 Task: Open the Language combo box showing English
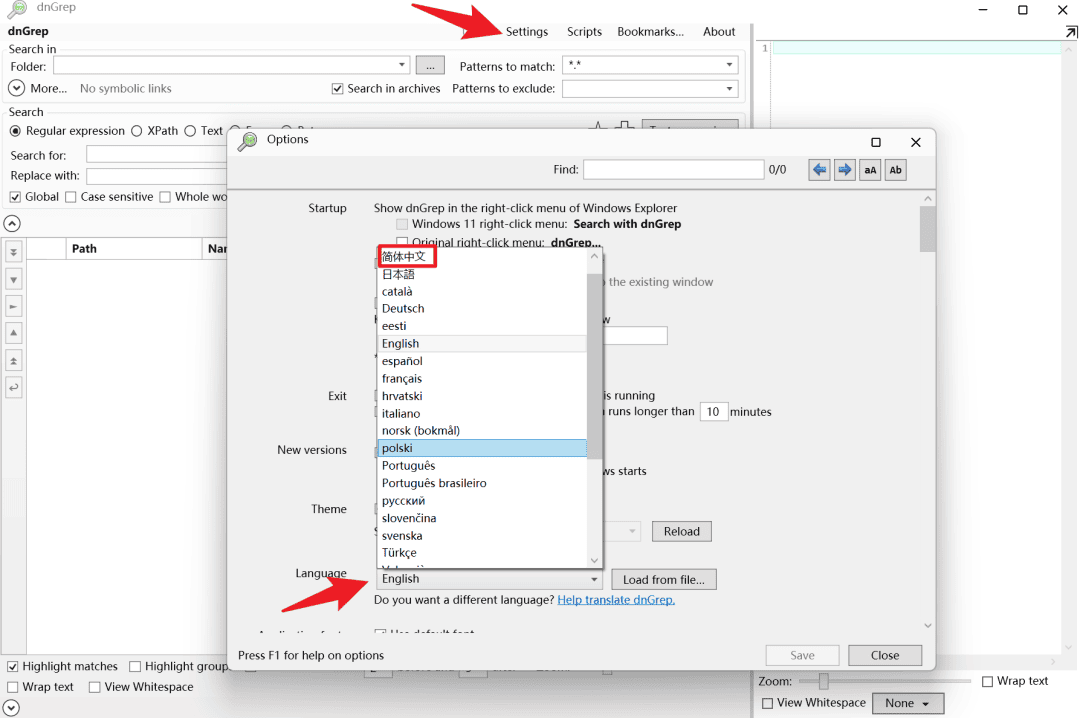490,579
